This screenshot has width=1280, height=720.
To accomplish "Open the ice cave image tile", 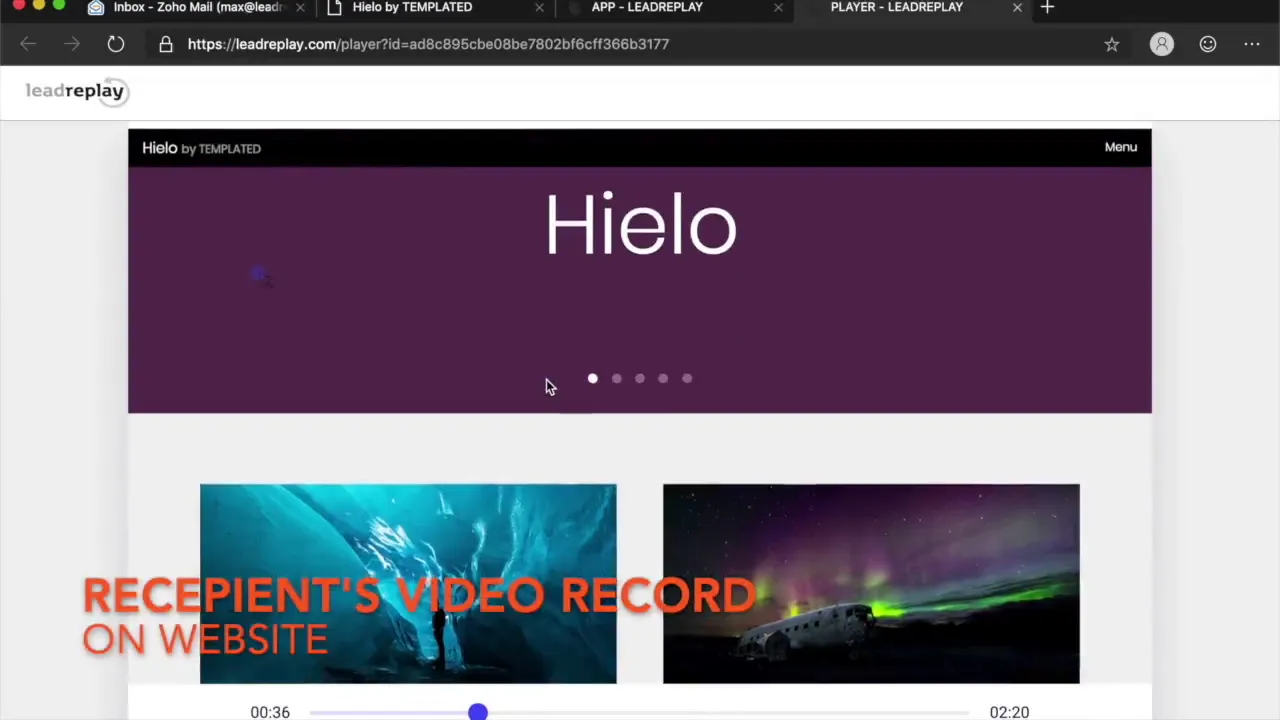I will [x=408, y=584].
